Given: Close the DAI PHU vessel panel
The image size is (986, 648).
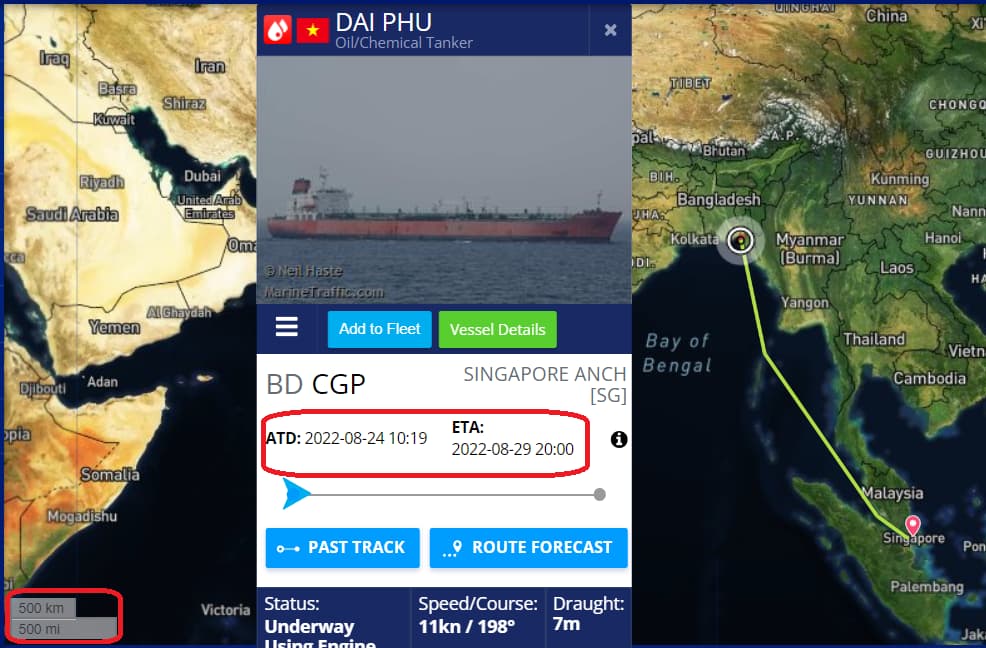Looking at the screenshot, I should point(610,30).
